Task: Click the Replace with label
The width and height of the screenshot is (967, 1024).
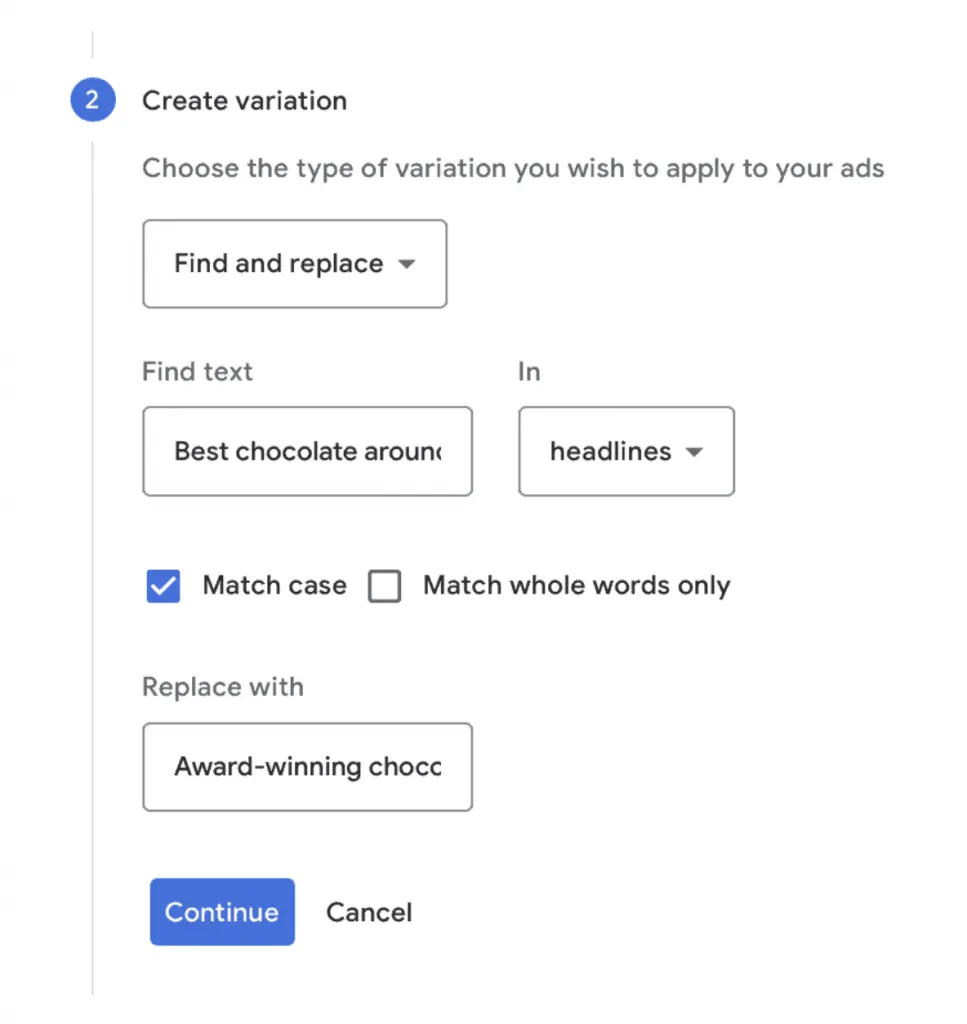Action: coord(223,687)
